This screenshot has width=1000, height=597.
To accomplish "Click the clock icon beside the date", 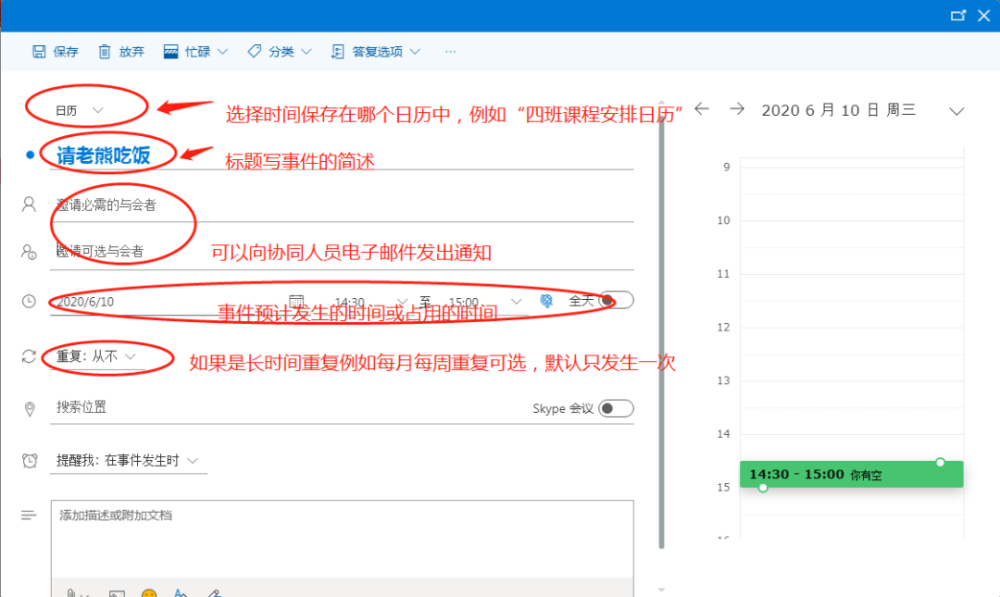I will pos(29,301).
